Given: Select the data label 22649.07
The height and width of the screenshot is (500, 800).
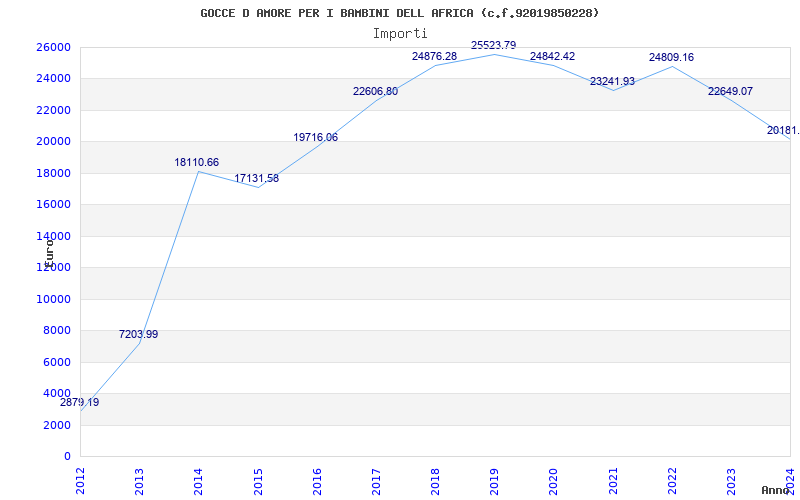Looking at the screenshot, I should (730, 91).
